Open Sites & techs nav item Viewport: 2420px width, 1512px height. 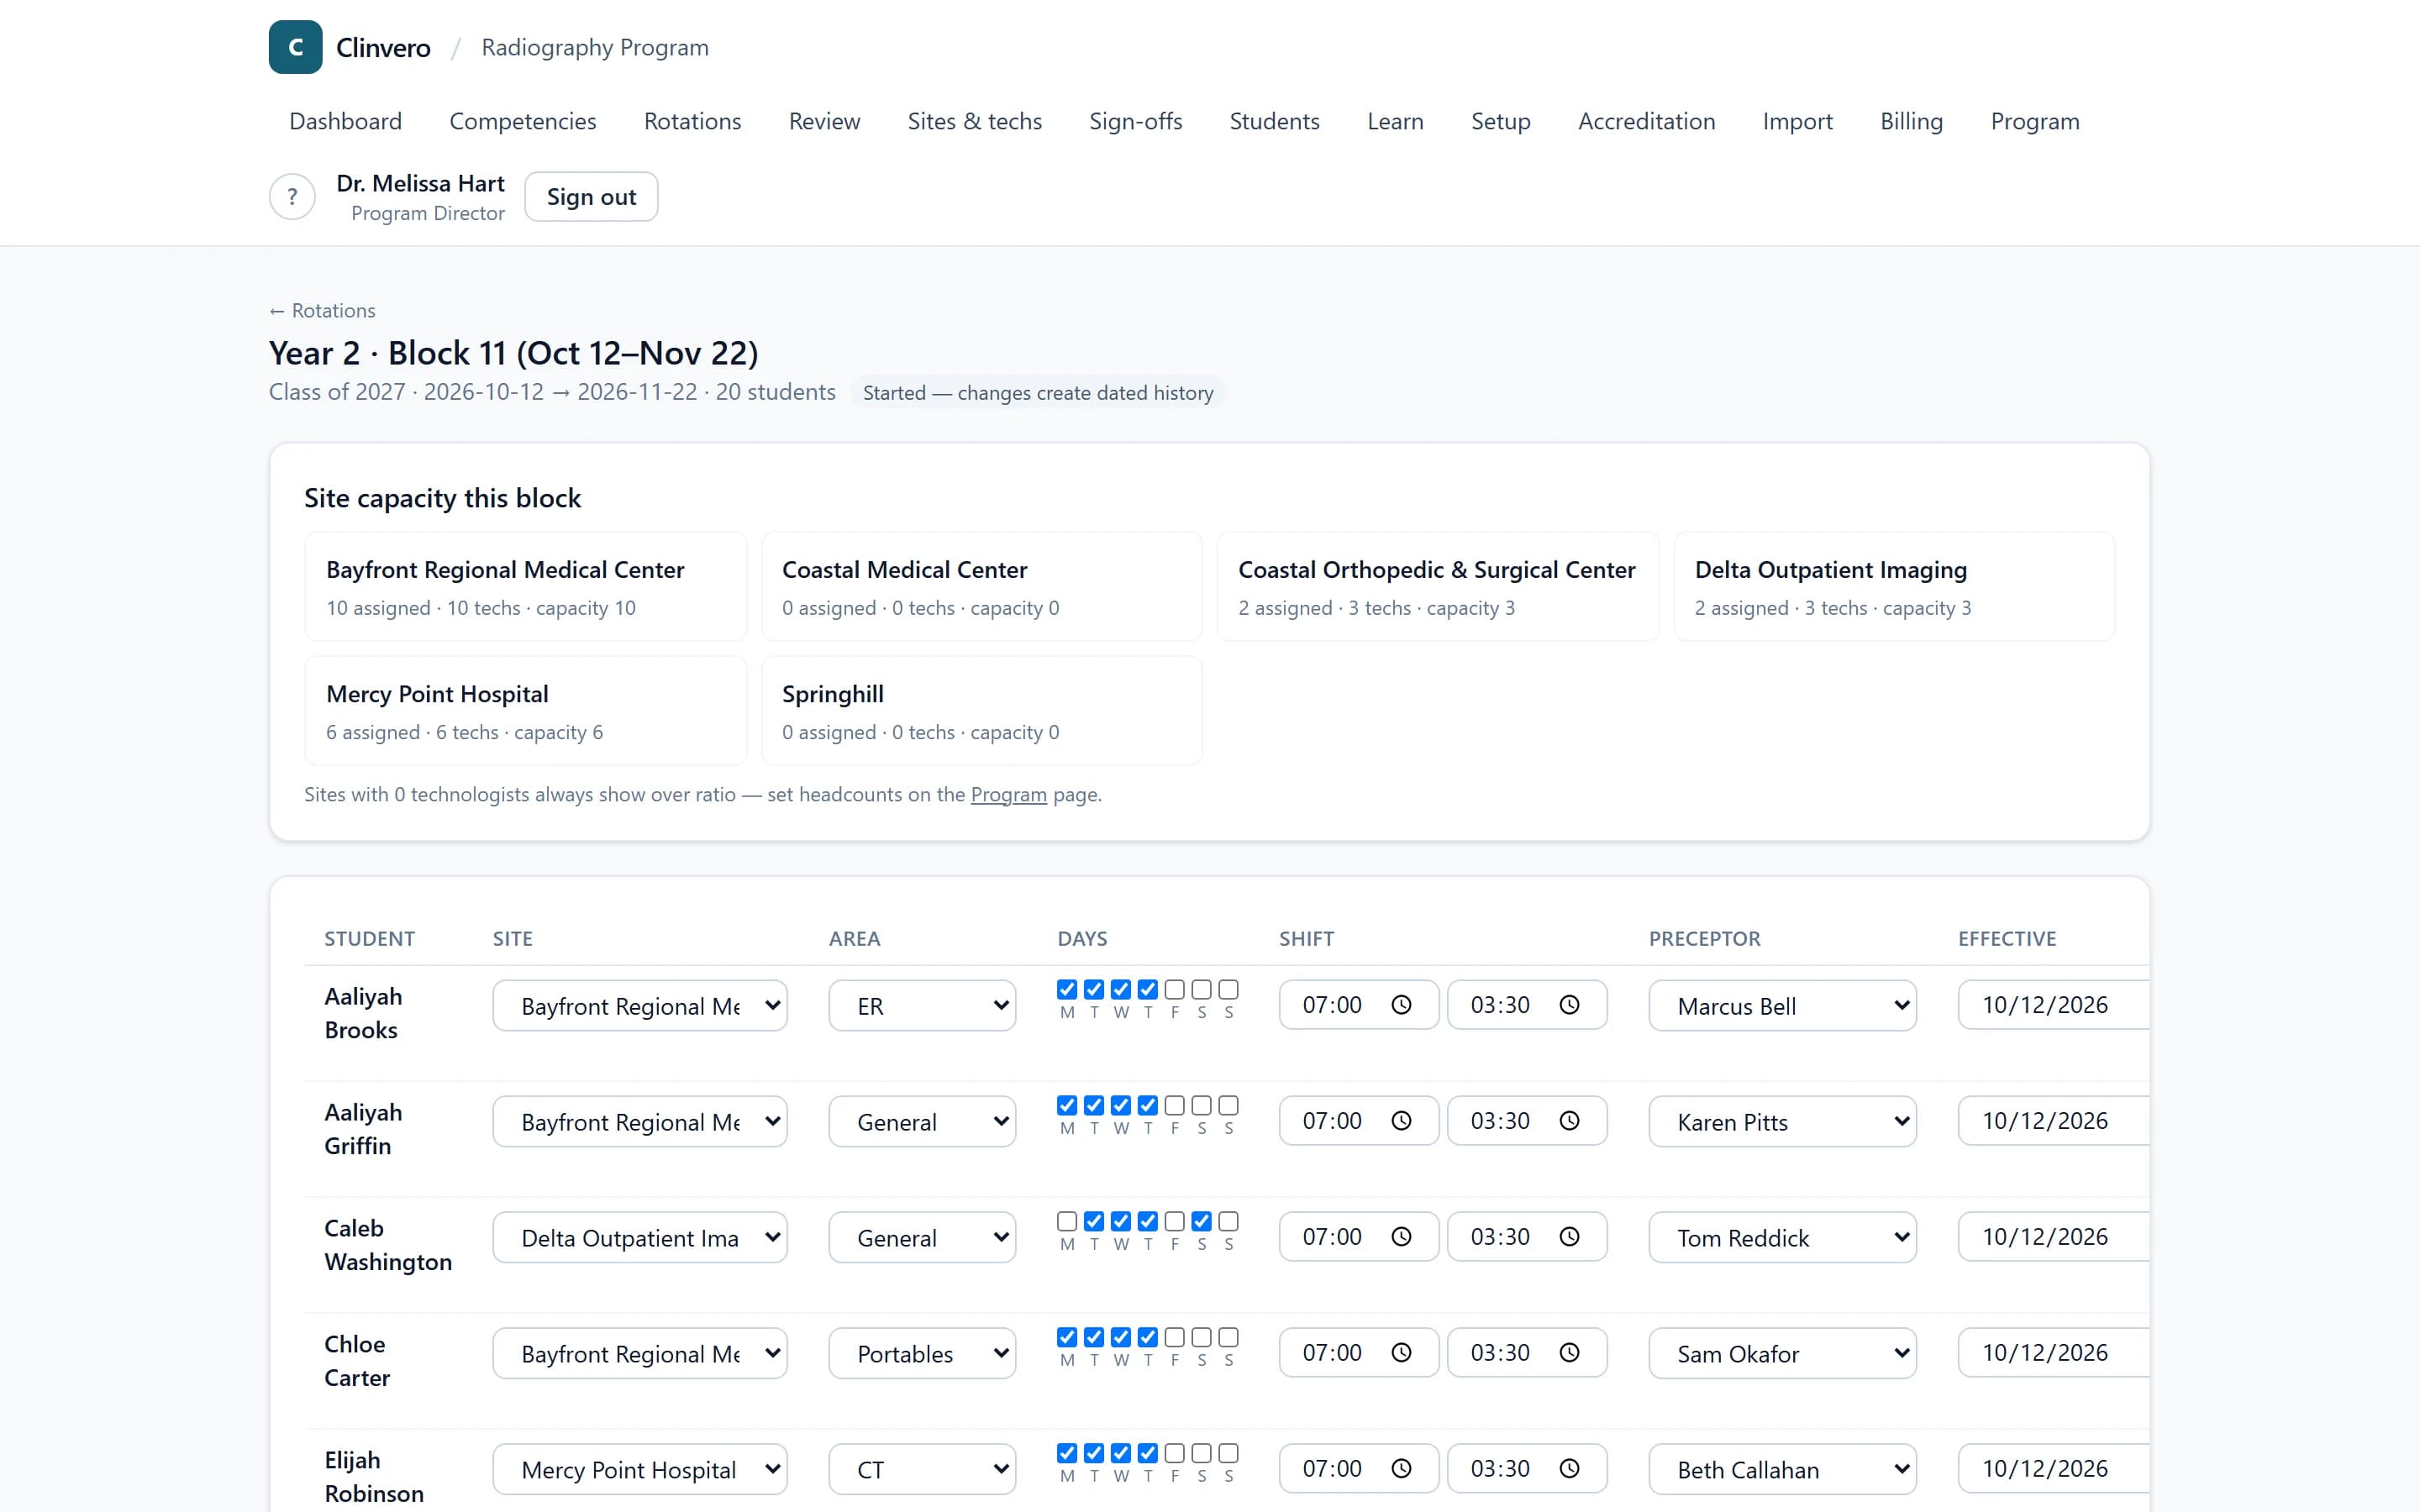pos(974,121)
